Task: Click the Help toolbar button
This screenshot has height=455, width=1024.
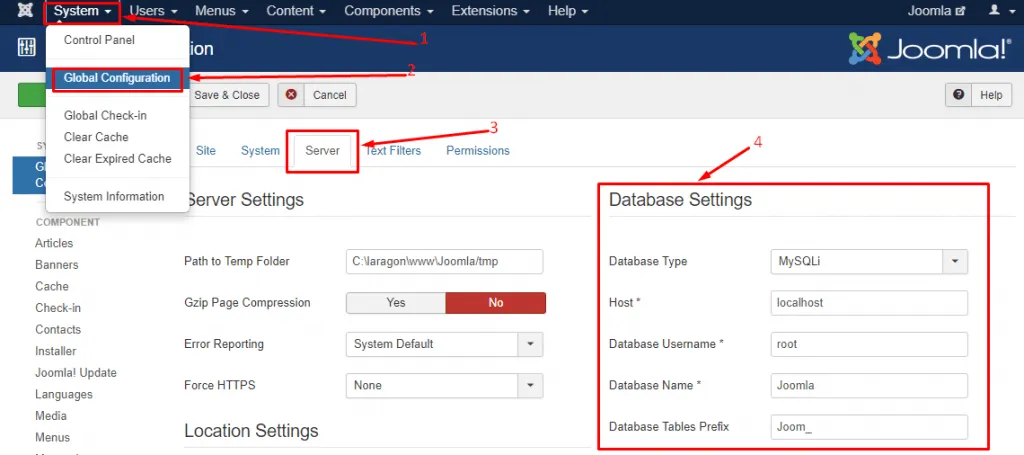Action: [978, 95]
